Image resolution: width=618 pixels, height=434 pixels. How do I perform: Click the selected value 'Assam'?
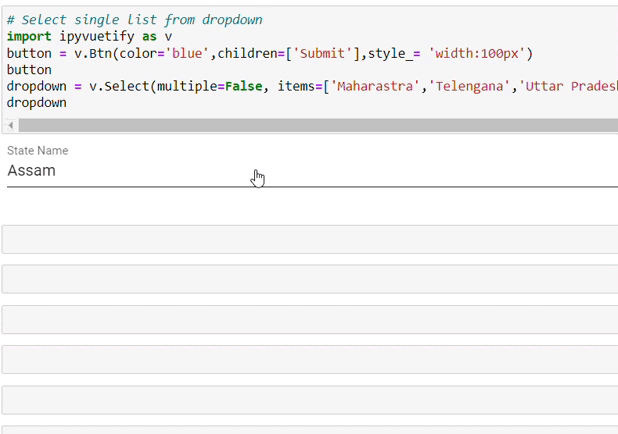coord(32,171)
